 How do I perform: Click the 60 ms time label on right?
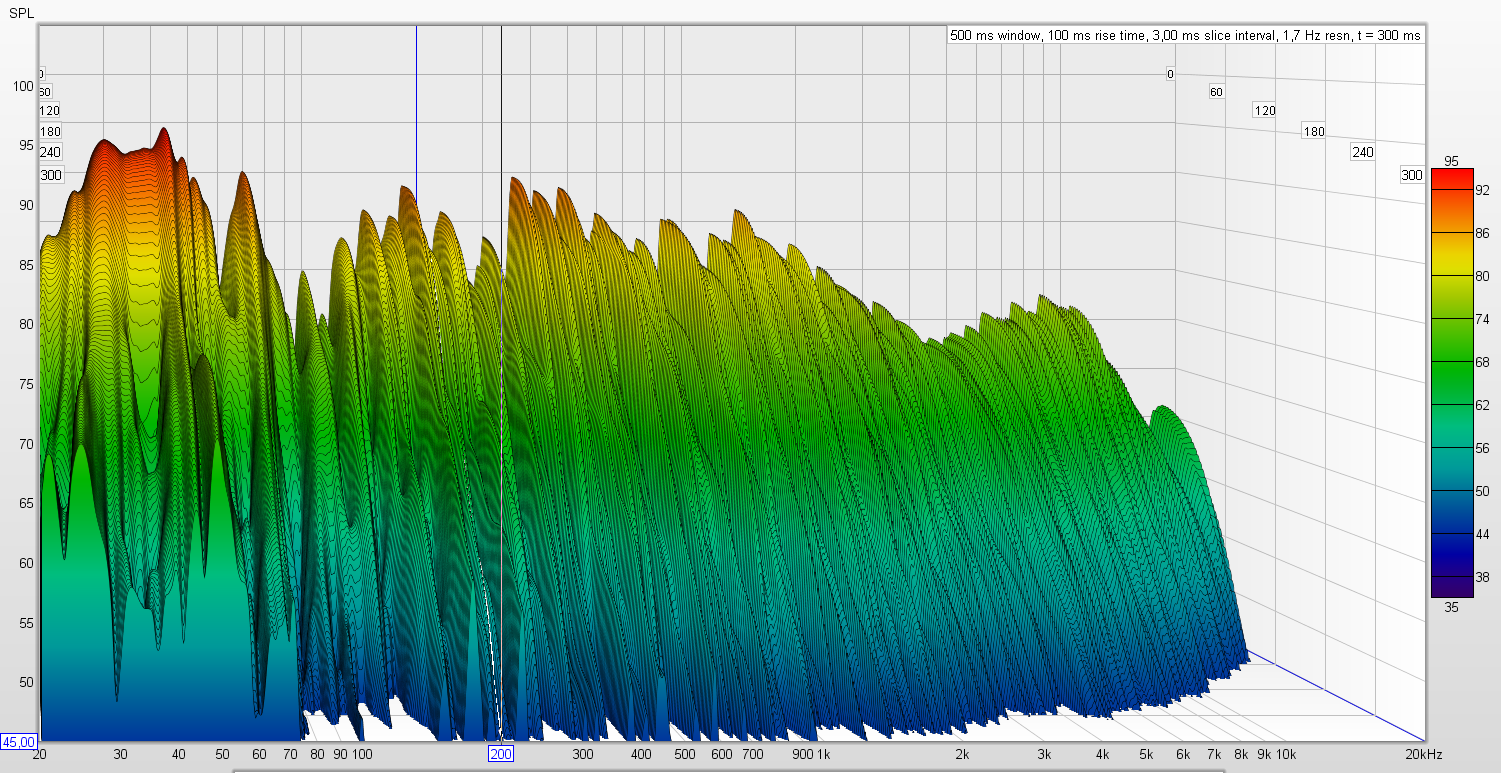coord(1216,92)
